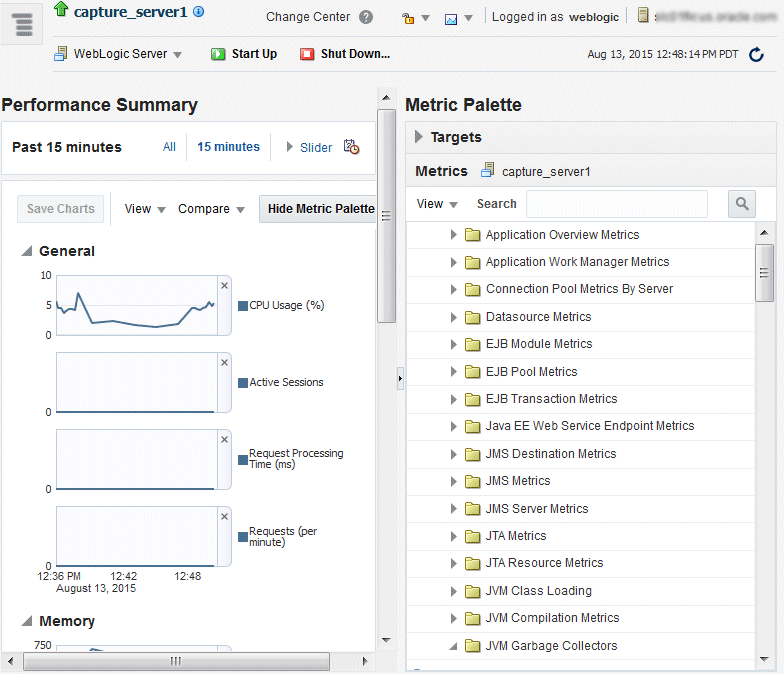Click the red Shut Down icon
The width and height of the screenshot is (784, 674).
coord(307,54)
